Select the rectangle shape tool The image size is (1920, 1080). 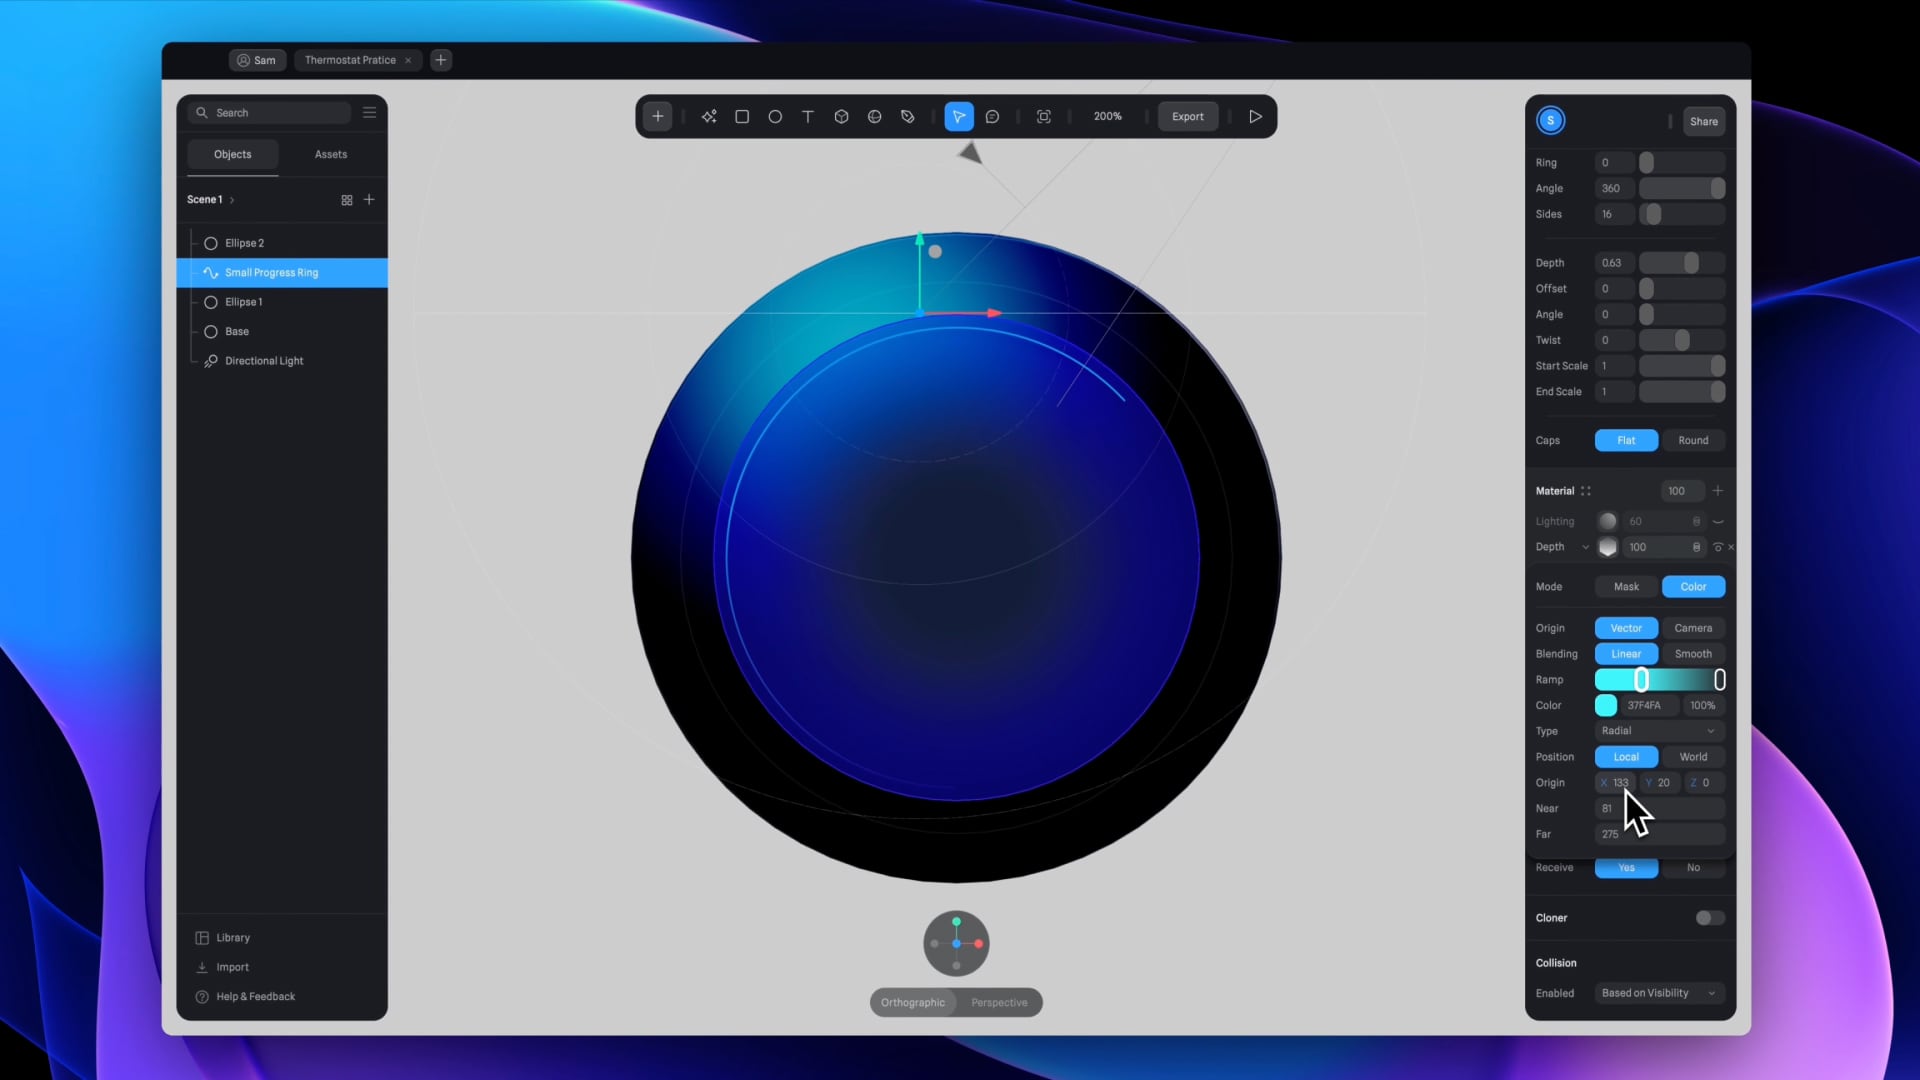click(x=742, y=117)
